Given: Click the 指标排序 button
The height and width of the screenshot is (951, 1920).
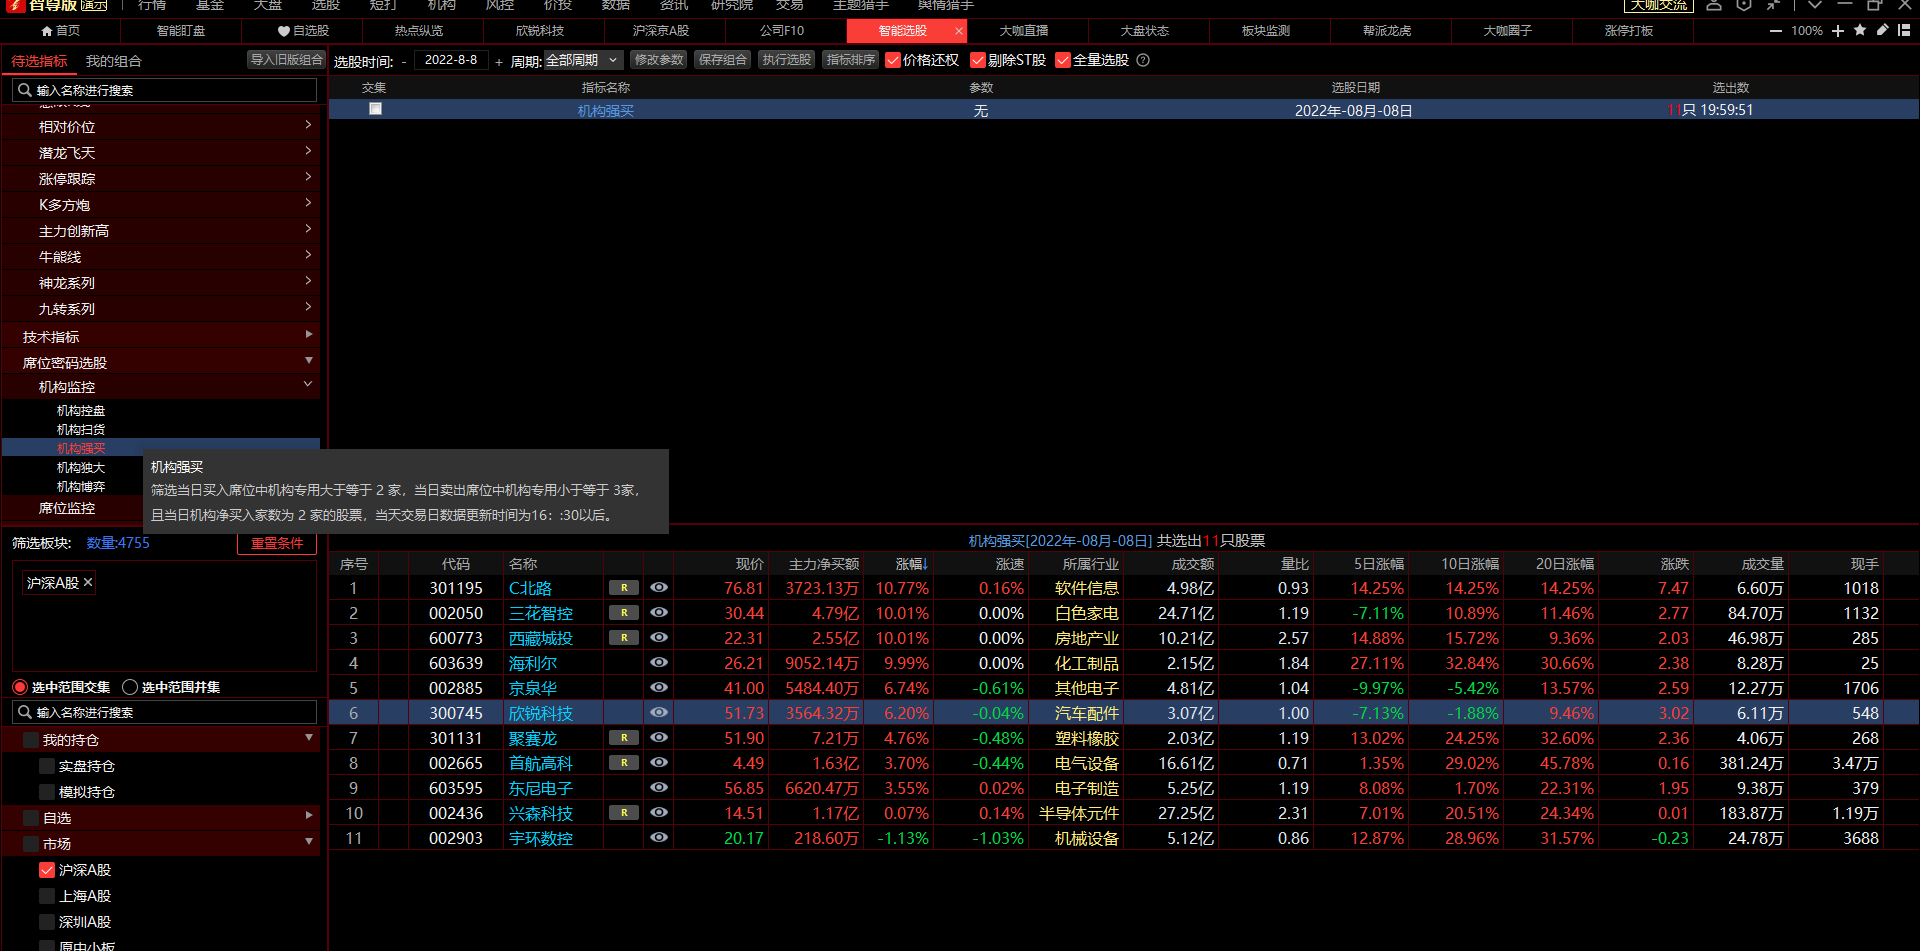Looking at the screenshot, I should click(851, 60).
